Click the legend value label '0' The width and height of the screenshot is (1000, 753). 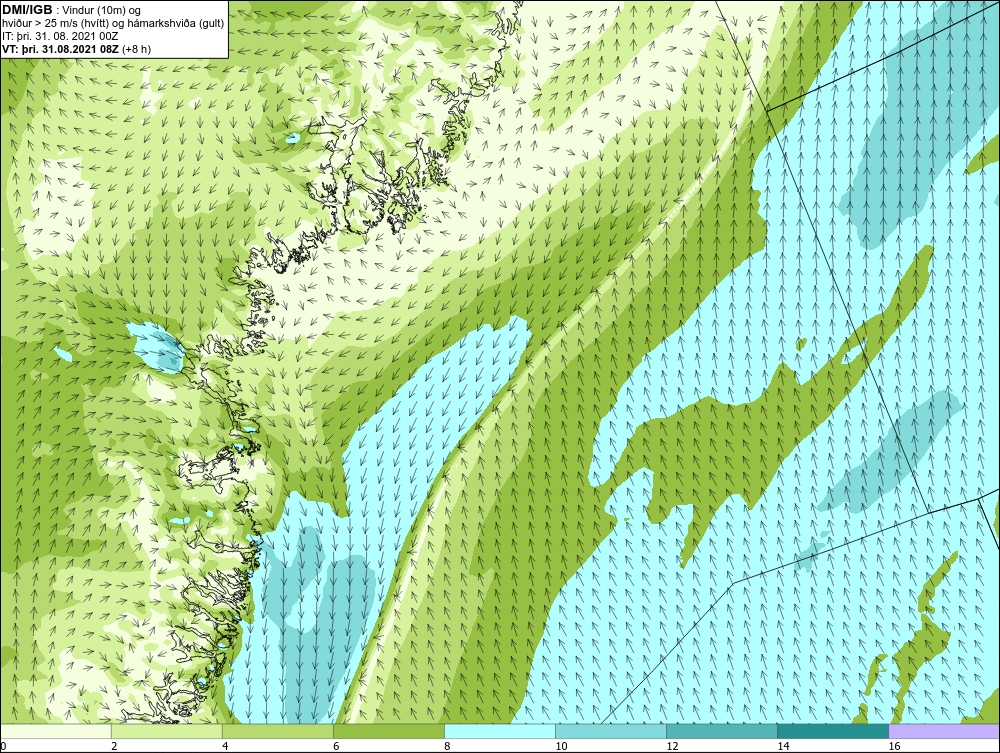3,746
